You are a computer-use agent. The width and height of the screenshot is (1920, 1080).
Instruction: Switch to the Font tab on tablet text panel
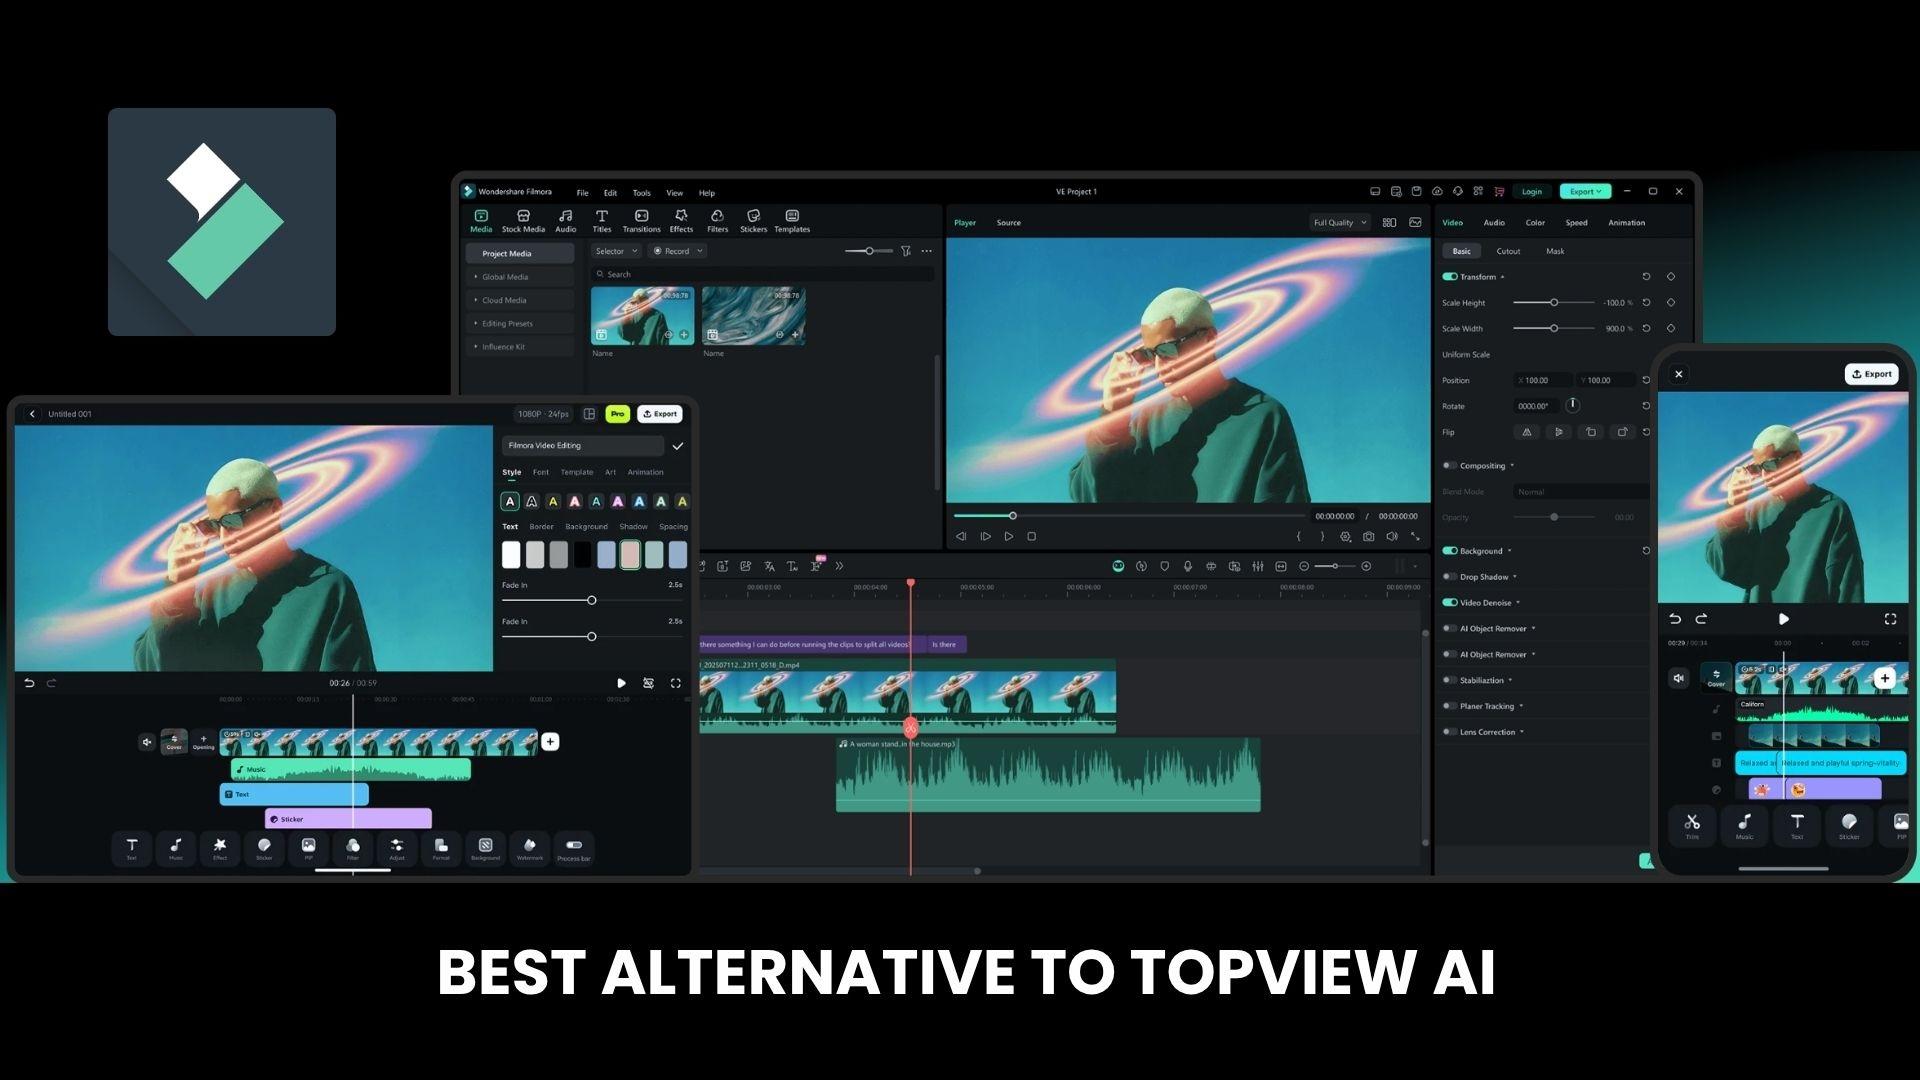[541, 472]
